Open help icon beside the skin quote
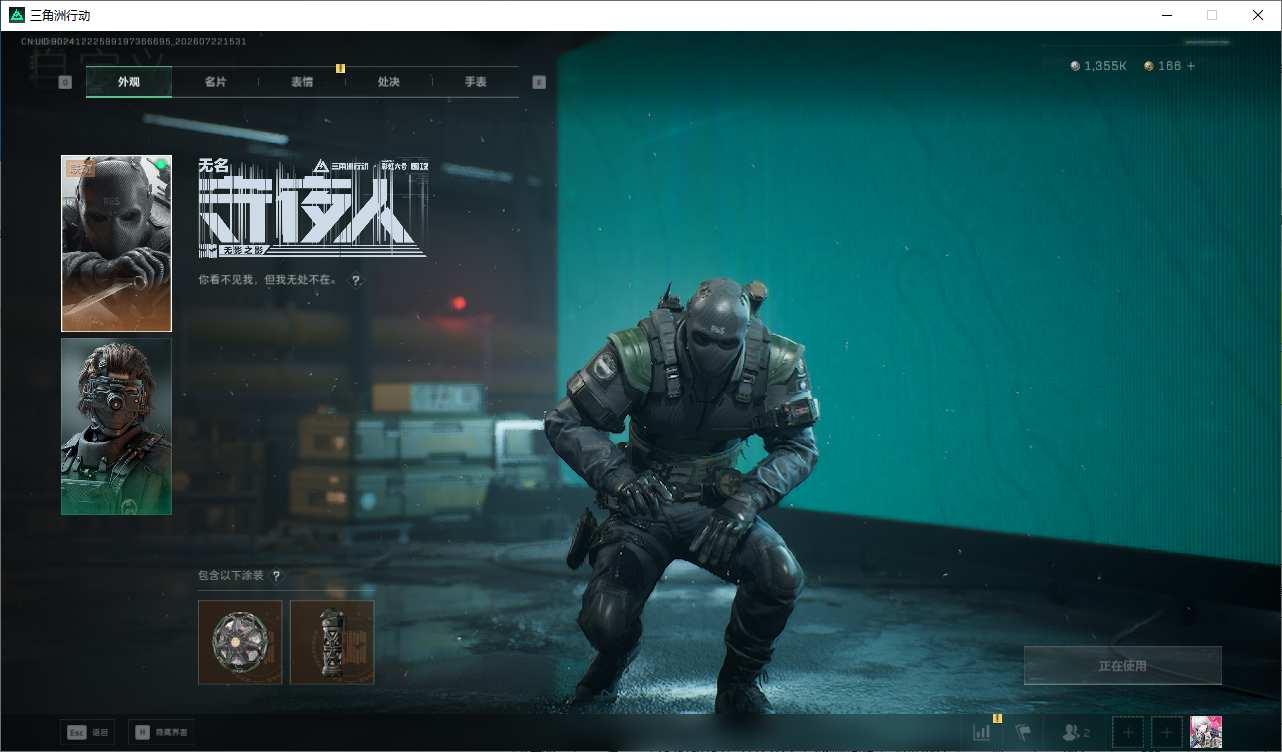The image size is (1282, 752). point(356,281)
